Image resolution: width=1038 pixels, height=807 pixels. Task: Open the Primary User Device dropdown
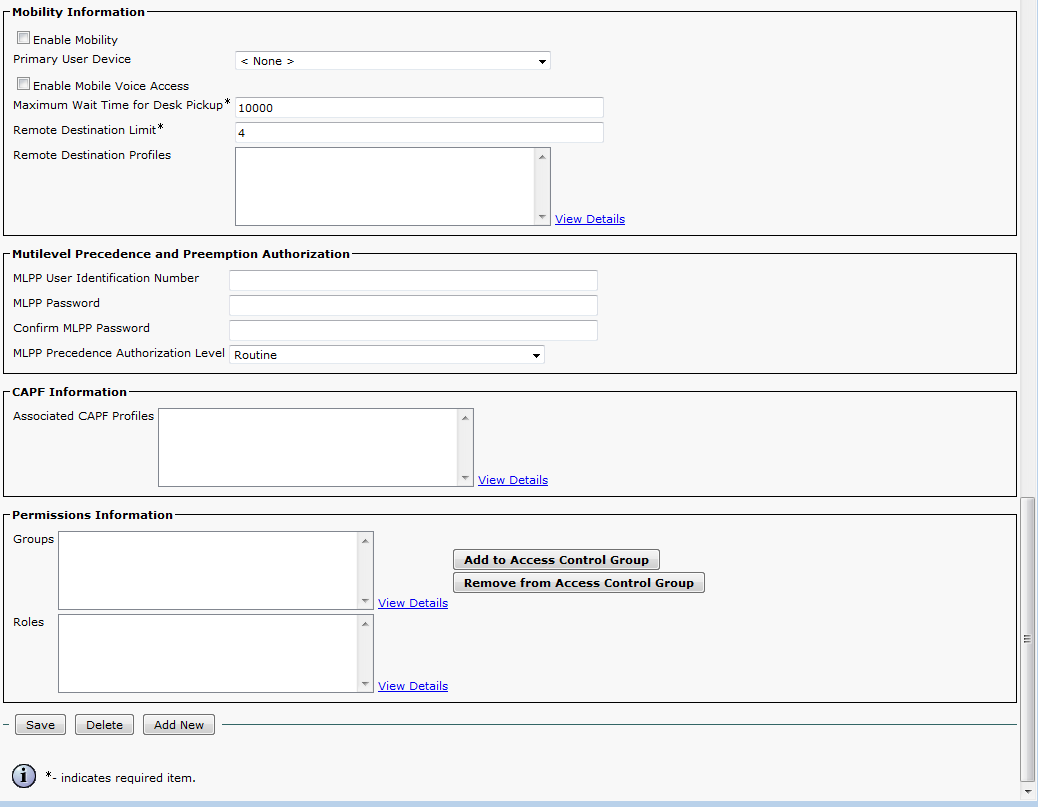[392, 61]
